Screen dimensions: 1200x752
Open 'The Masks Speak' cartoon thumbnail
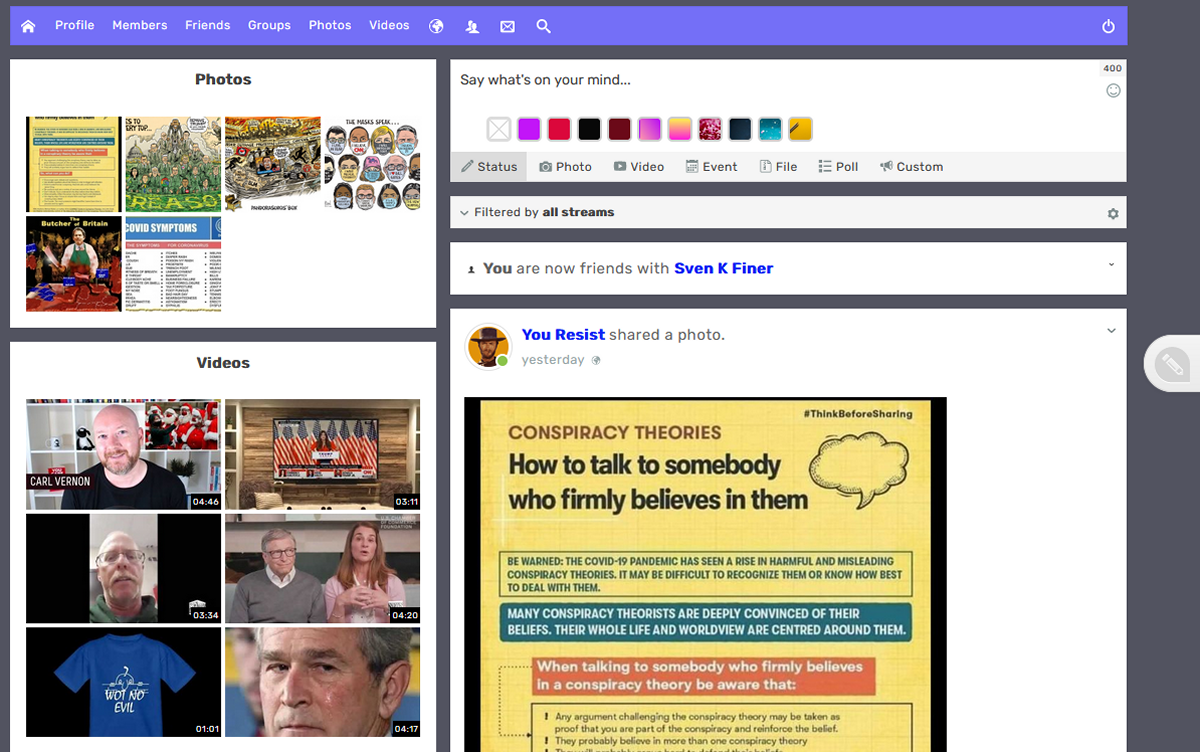372,164
